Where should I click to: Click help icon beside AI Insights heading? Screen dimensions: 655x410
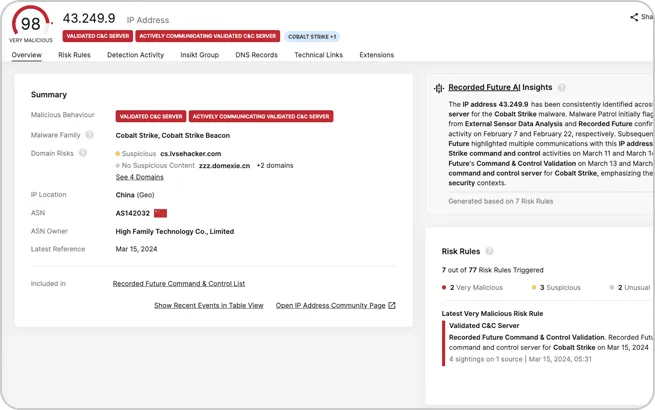(x=562, y=87)
